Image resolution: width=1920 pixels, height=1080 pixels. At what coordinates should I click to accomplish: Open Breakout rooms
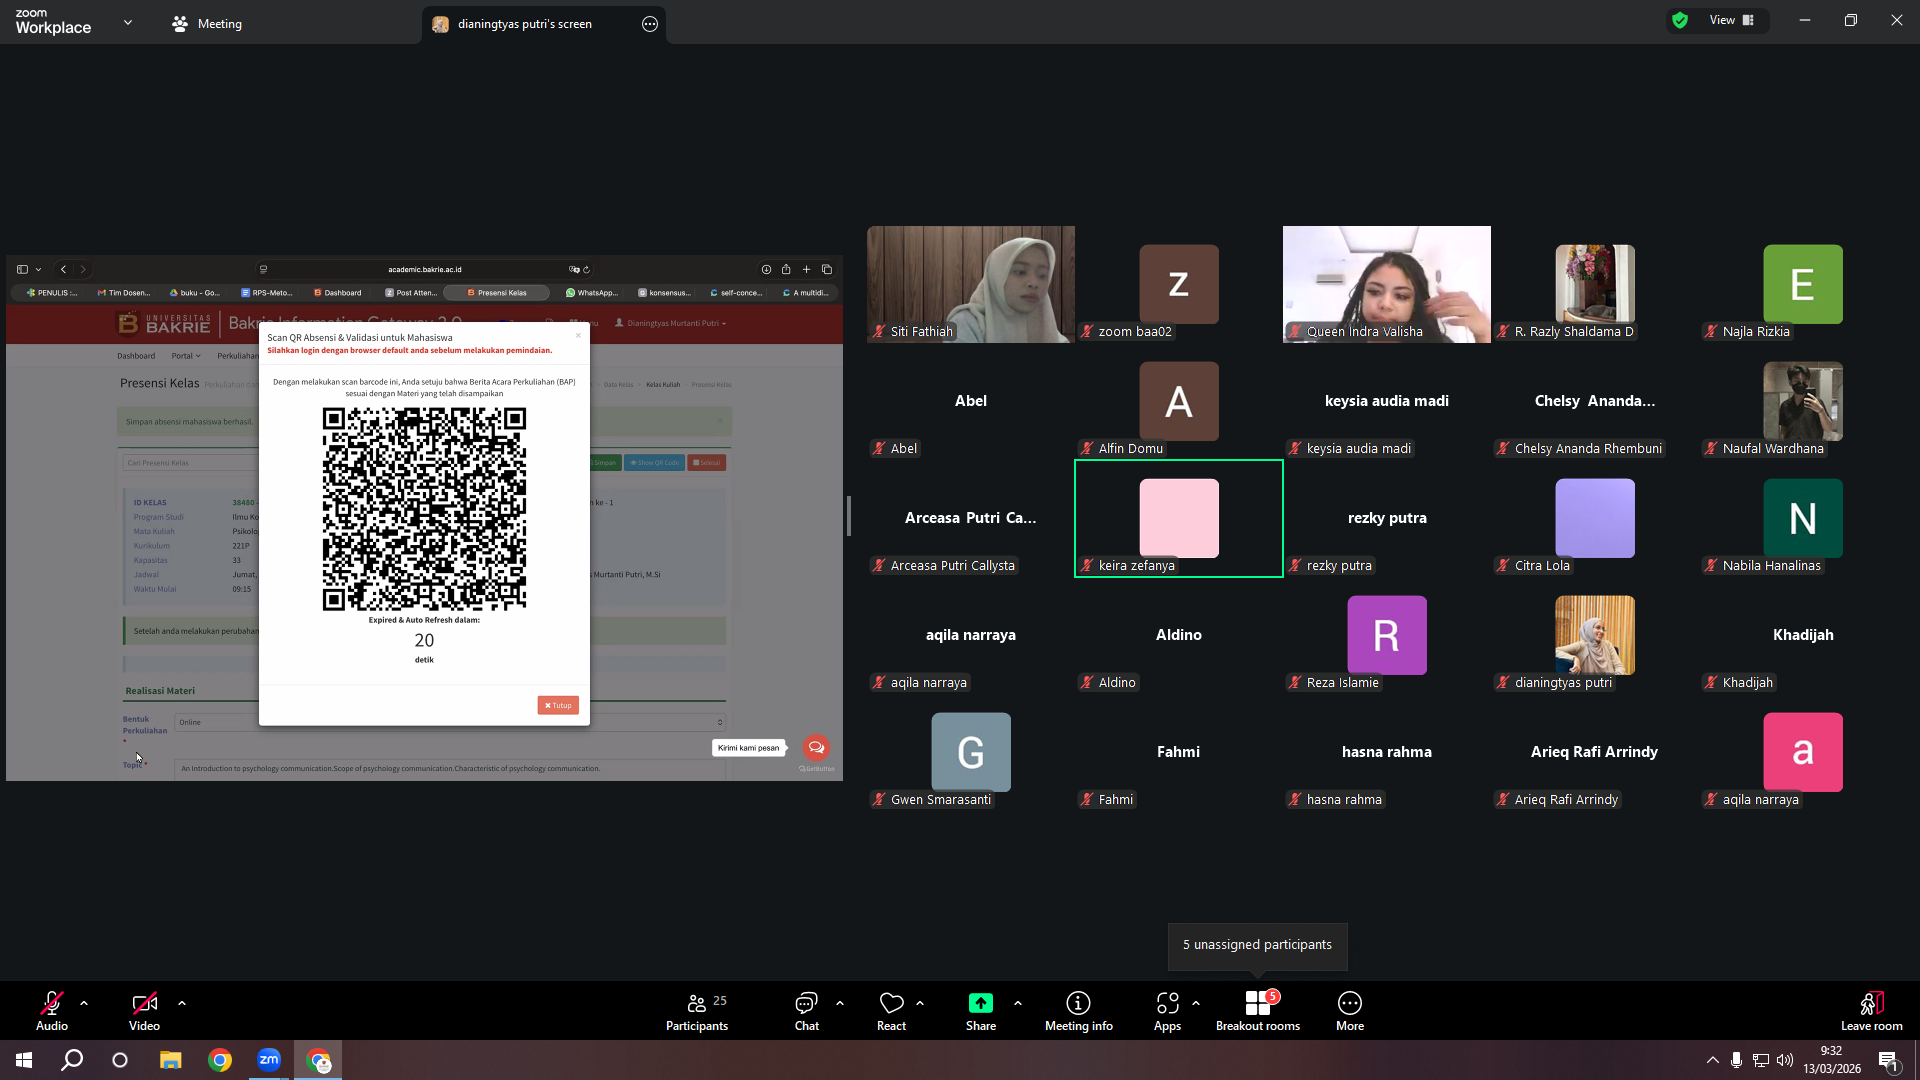click(1258, 1011)
